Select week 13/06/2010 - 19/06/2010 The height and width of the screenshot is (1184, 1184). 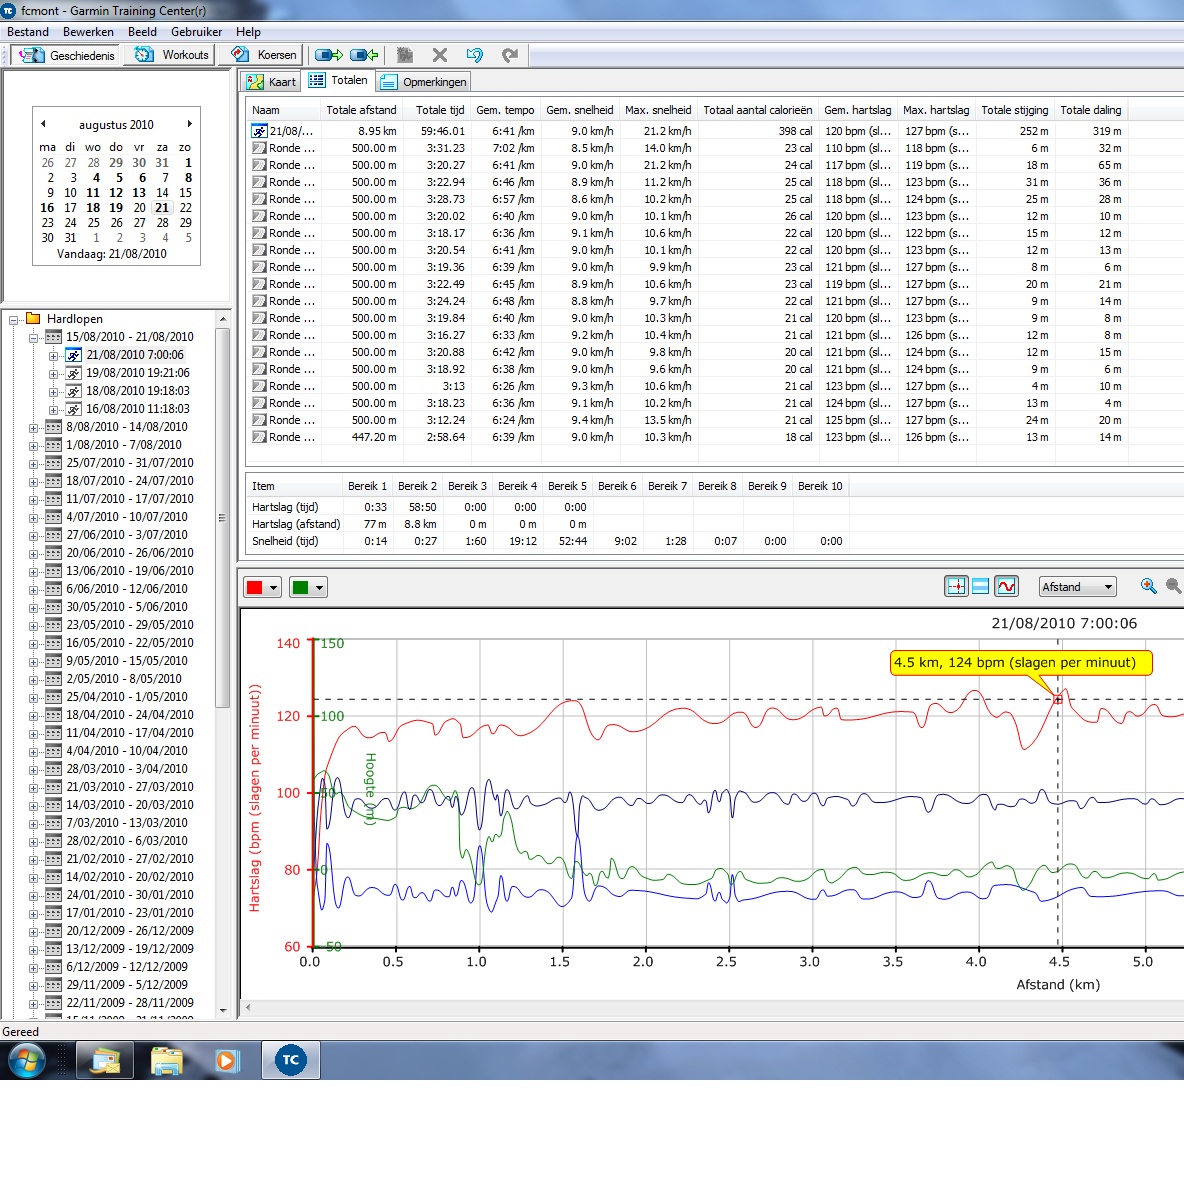pyautogui.click(x=130, y=571)
